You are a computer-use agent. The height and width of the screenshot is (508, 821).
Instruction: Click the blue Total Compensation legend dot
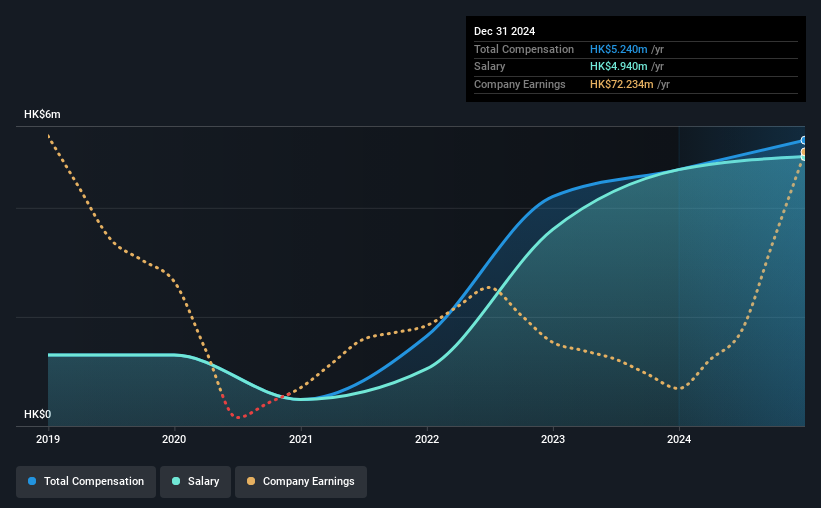[32, 481]
